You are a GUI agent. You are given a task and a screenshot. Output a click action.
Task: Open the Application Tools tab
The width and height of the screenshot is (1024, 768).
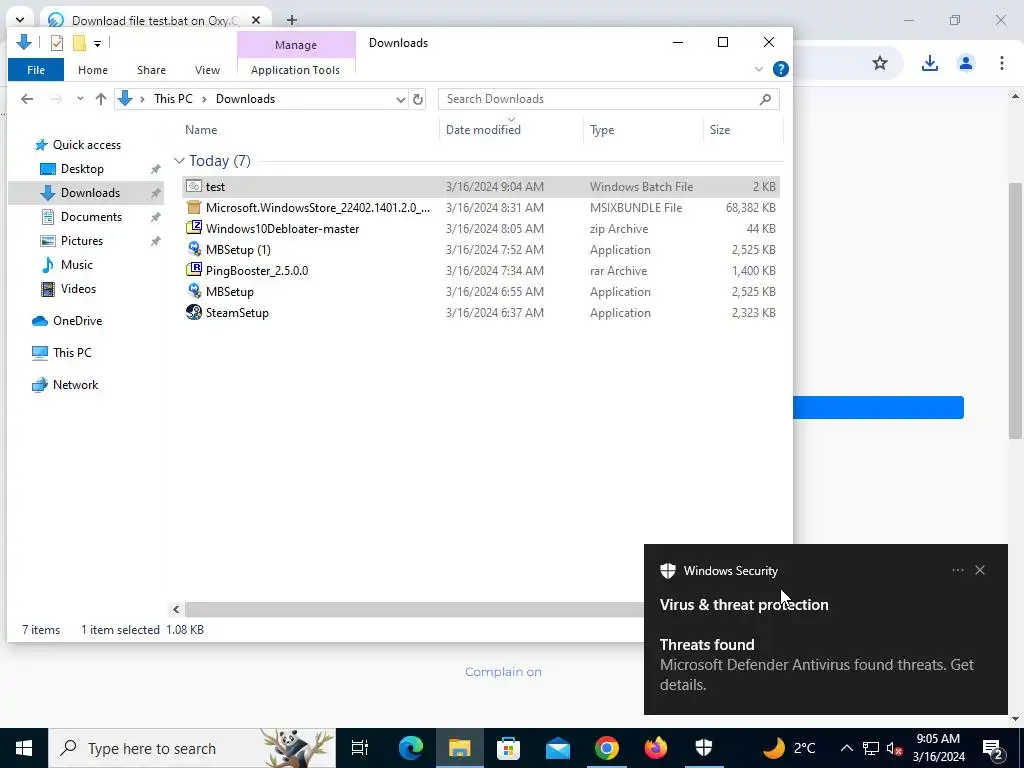coord(295,70)
